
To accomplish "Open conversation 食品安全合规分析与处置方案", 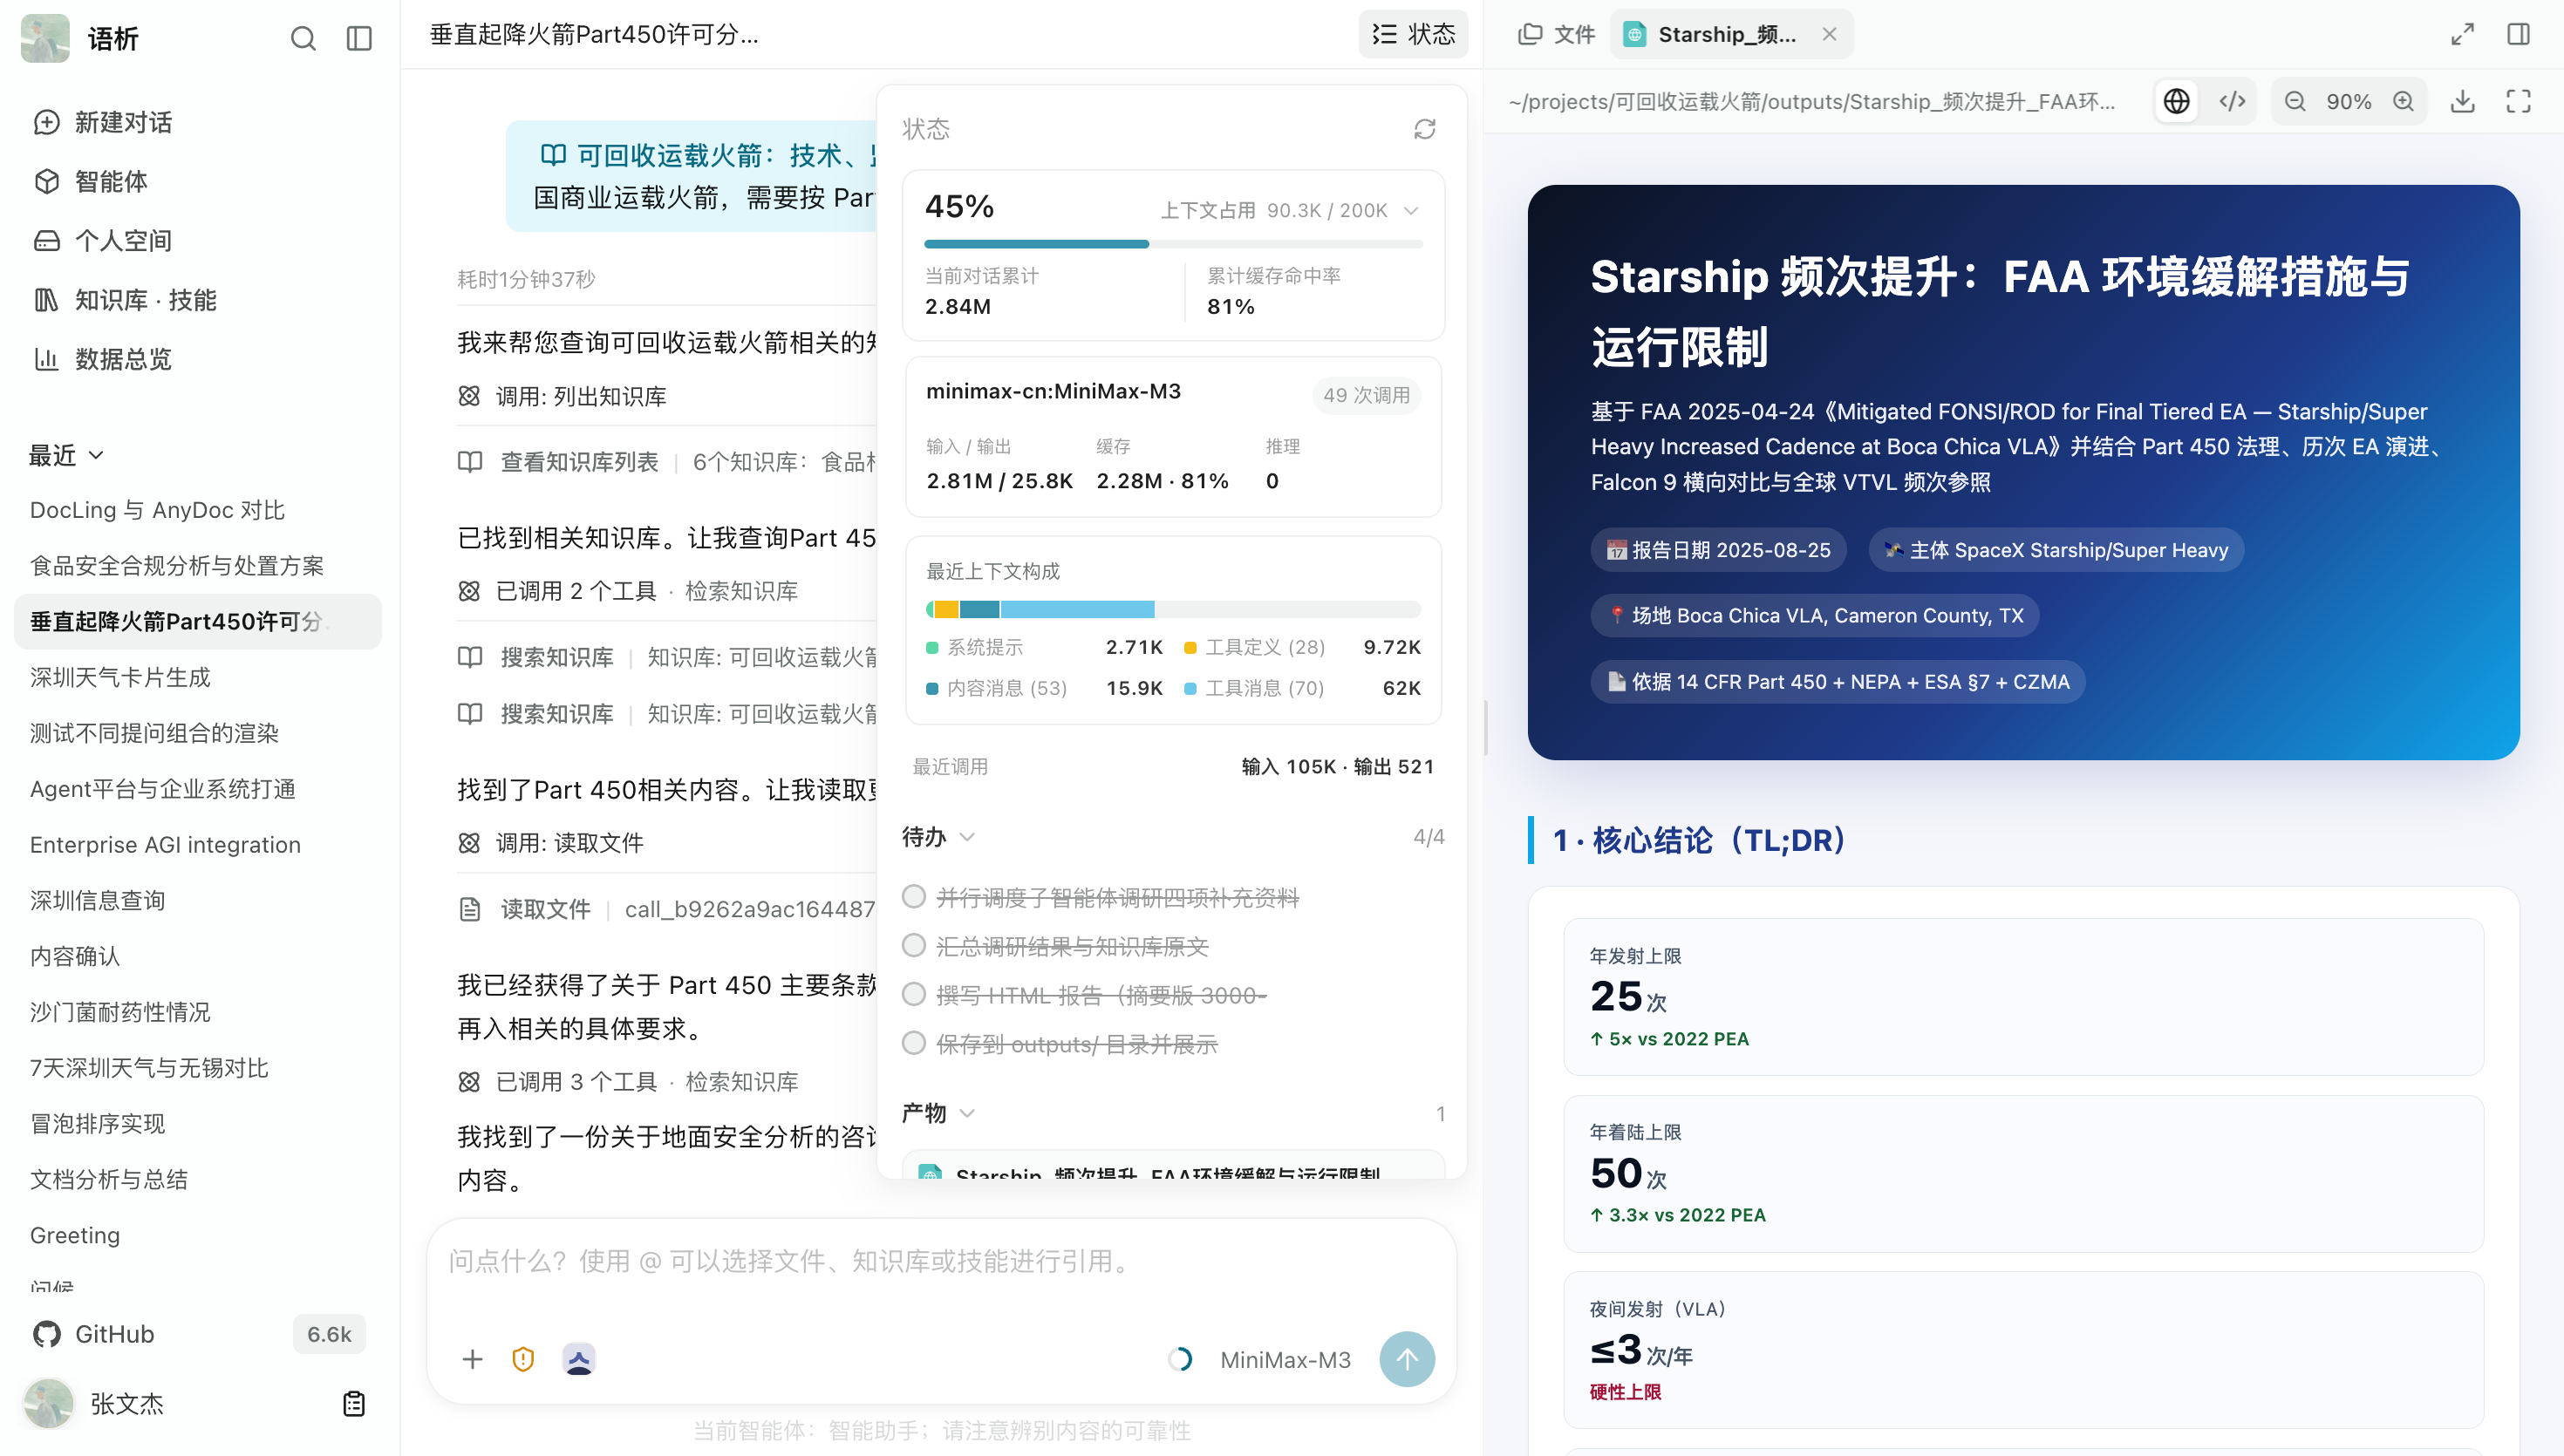I will click(x=177, y=566).
